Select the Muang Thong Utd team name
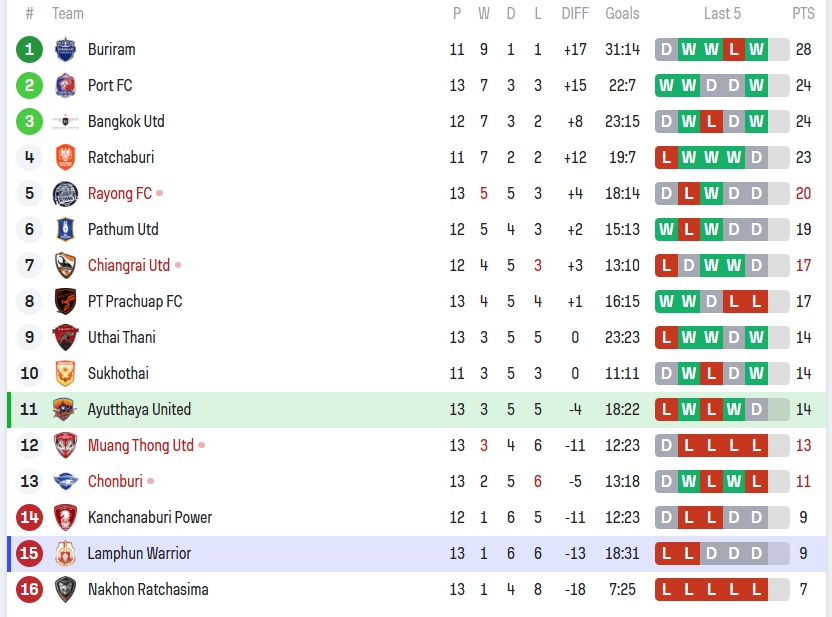Image resolution: width=832 pixels, height=617 pixels. coord(140,445)
